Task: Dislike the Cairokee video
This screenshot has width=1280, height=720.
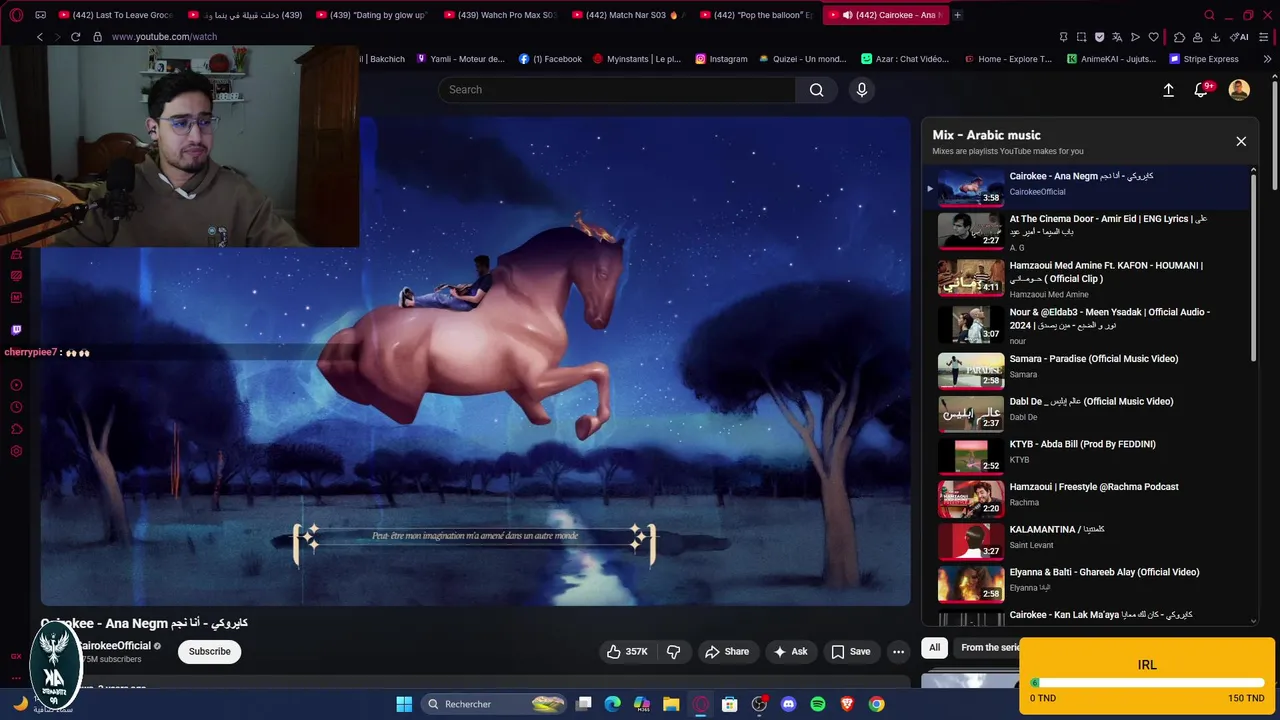Action: 673,651
